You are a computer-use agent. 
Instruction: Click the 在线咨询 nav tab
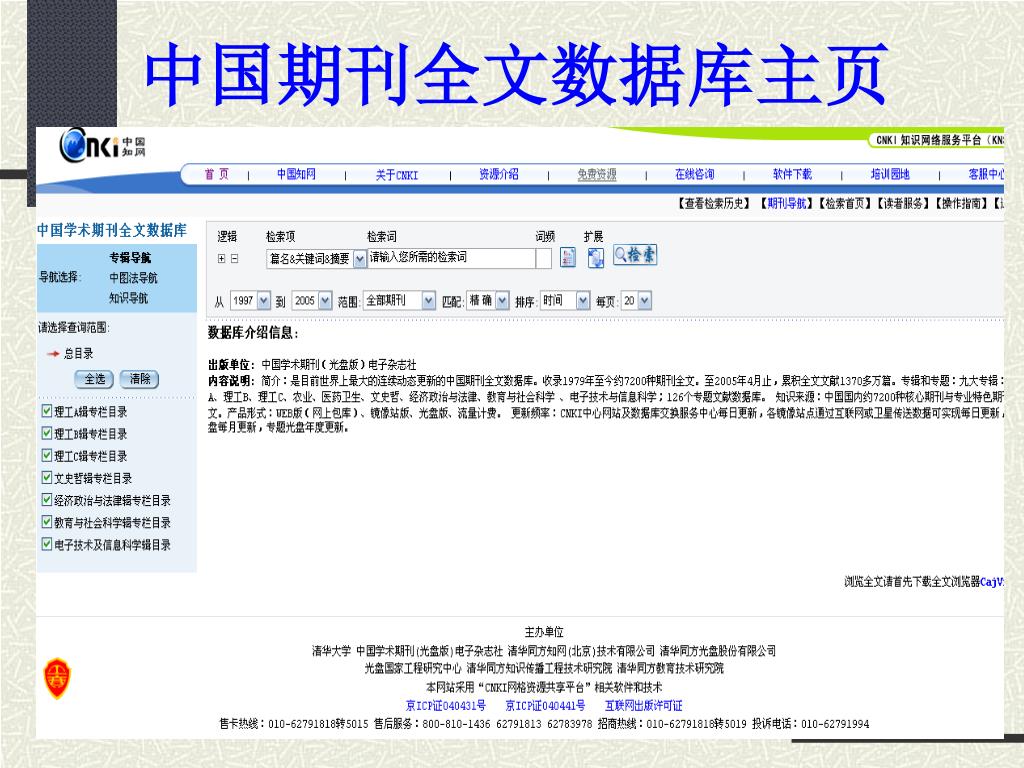click(x=695, y=174)
